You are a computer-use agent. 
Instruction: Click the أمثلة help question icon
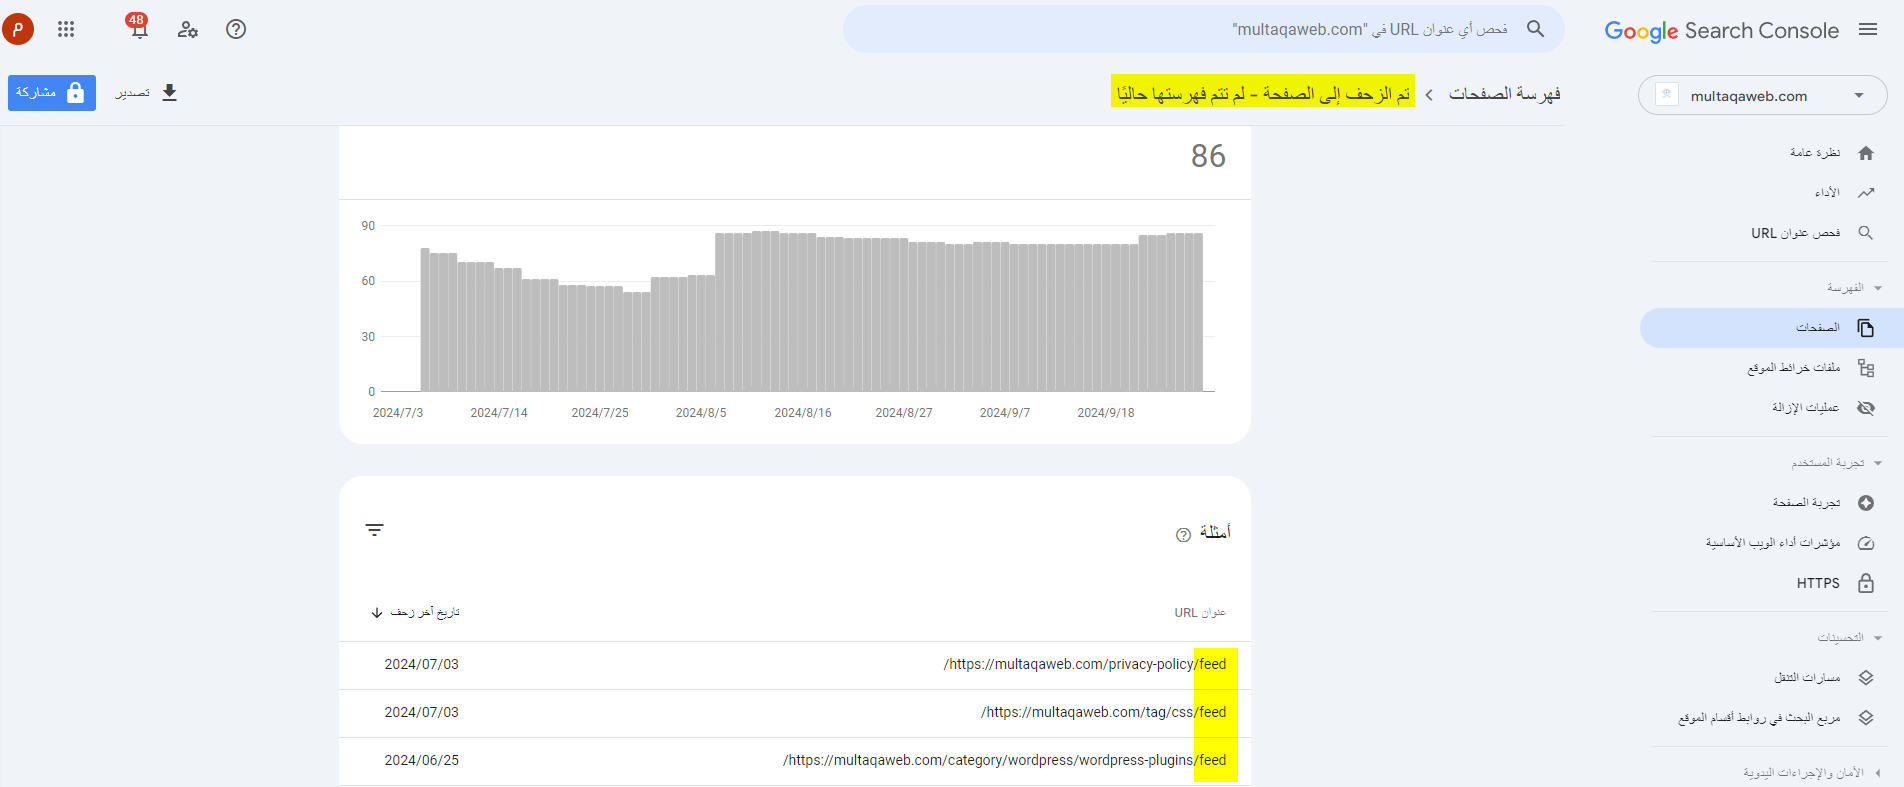pos(1183,535)
